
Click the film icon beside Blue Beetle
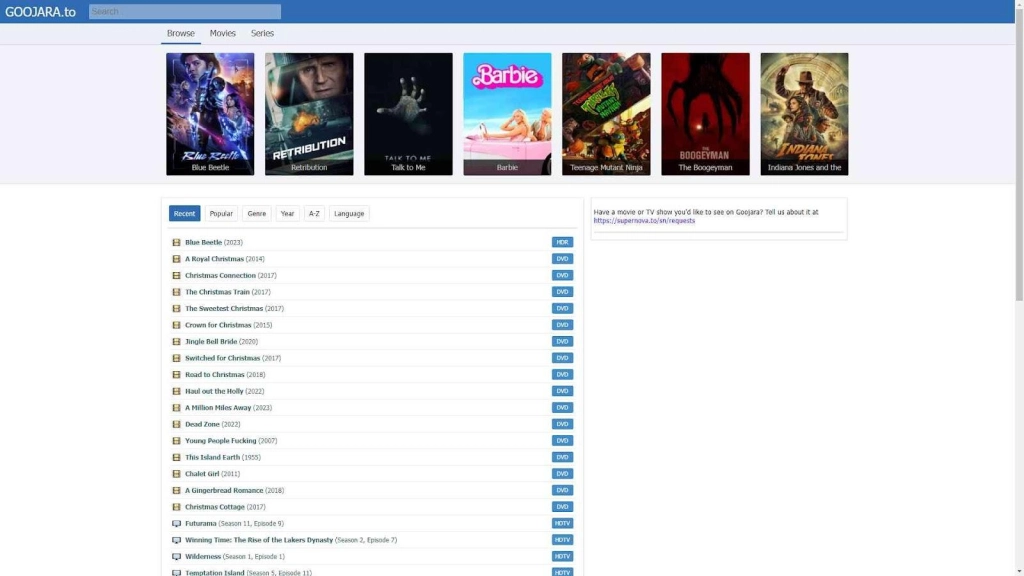pyautogui.click(x=176, y=241)
